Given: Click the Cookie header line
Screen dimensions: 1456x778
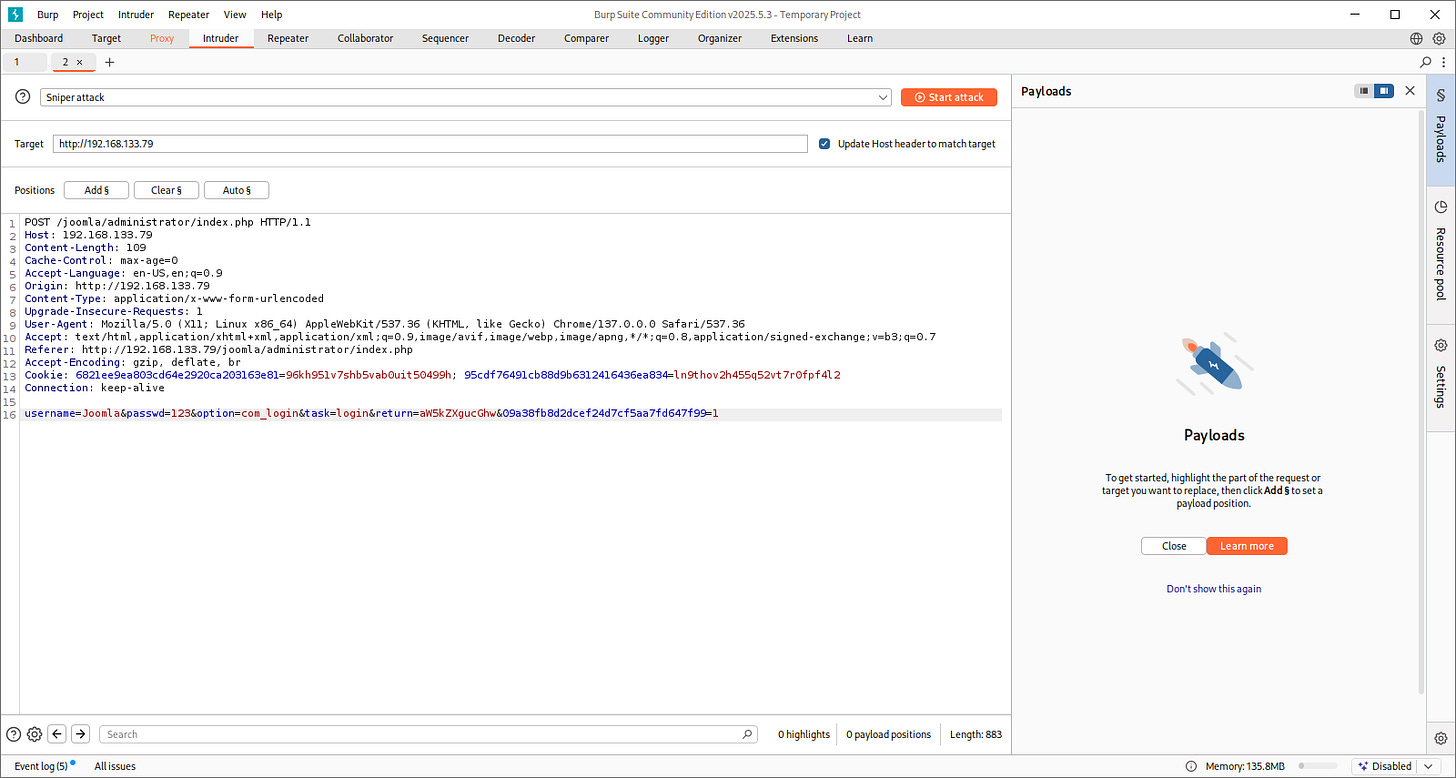Looking at the screenshot, I should coord(433,375).
